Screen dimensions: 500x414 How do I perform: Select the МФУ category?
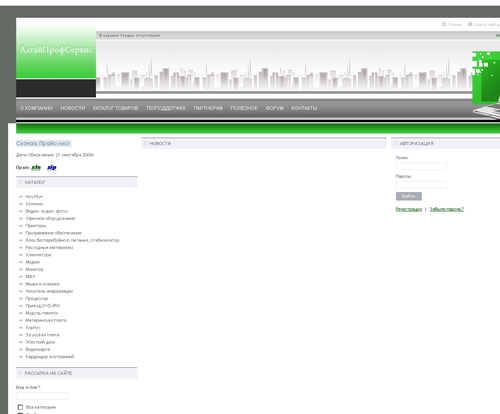tap(30, 277)
